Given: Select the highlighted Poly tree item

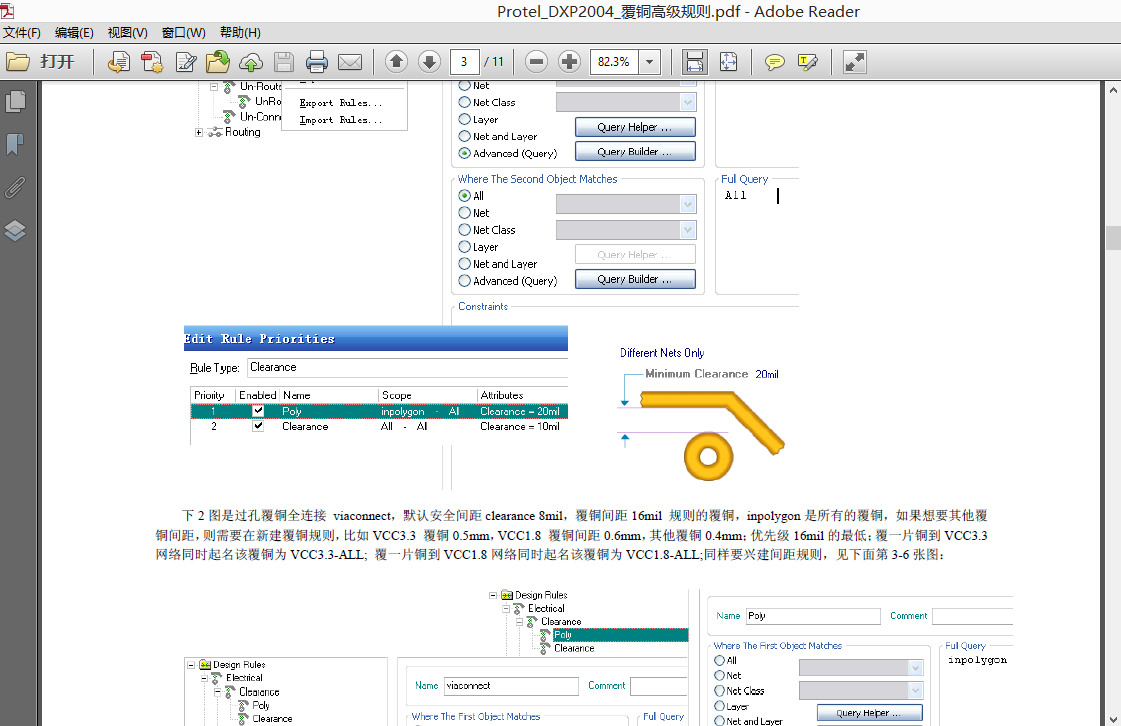Looking at the screenshot, I should point(620,635).
